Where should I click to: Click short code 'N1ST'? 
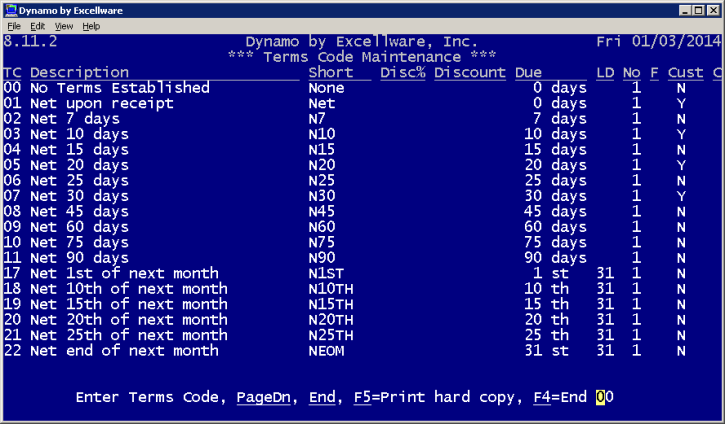click(x=326, y=273)
